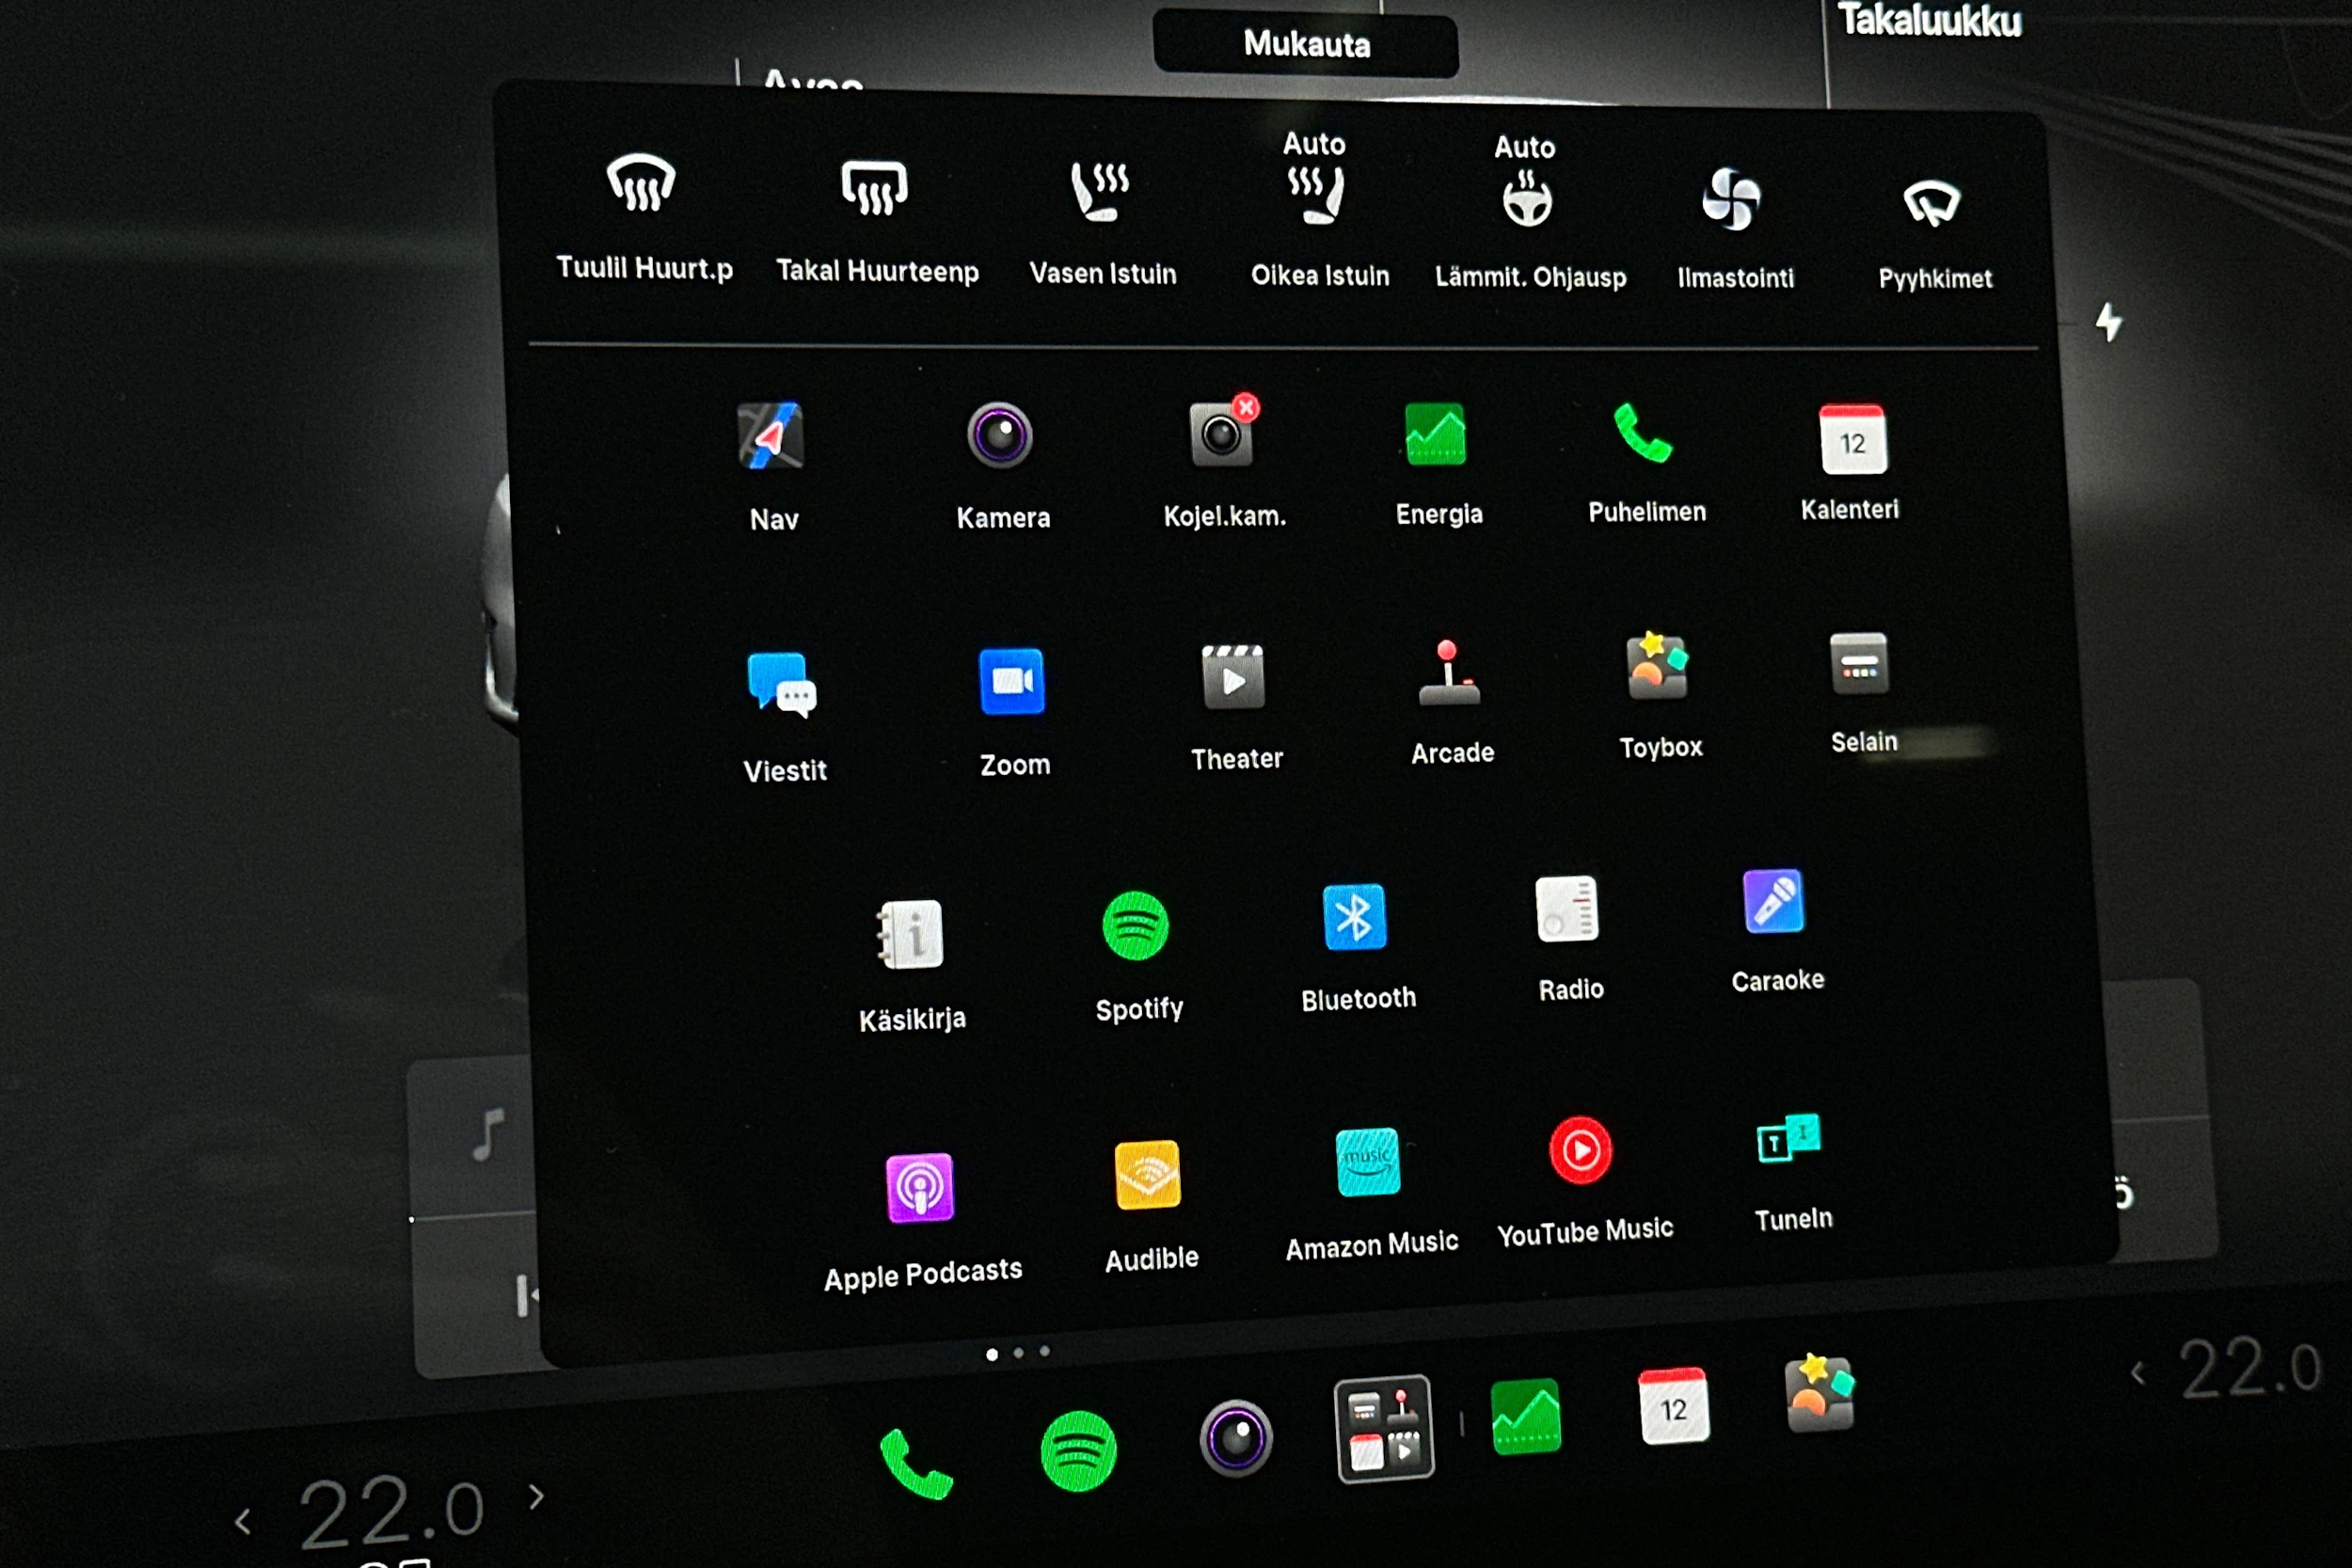The width and height of the screenshot is (2352, 1568).
Task: Tap the Toybox icon in the bottom dock
Action: [x=1820, y=1393]
